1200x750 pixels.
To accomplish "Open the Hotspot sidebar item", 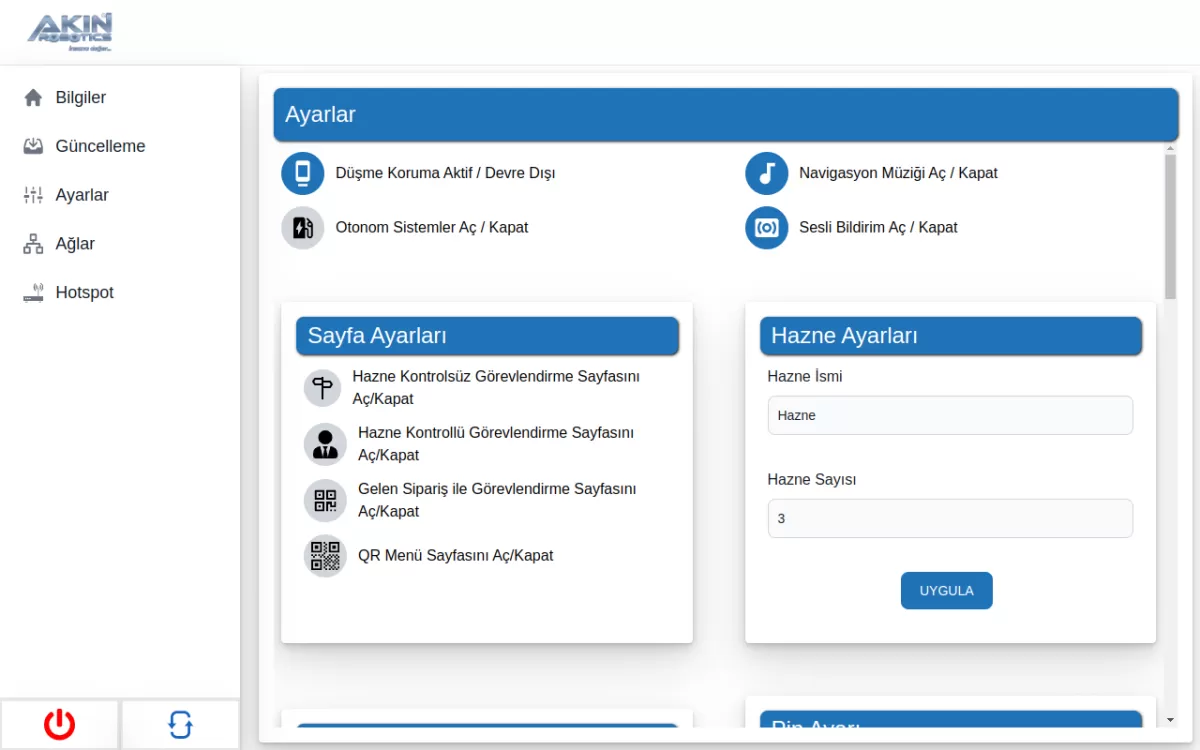I will [84, 293].
